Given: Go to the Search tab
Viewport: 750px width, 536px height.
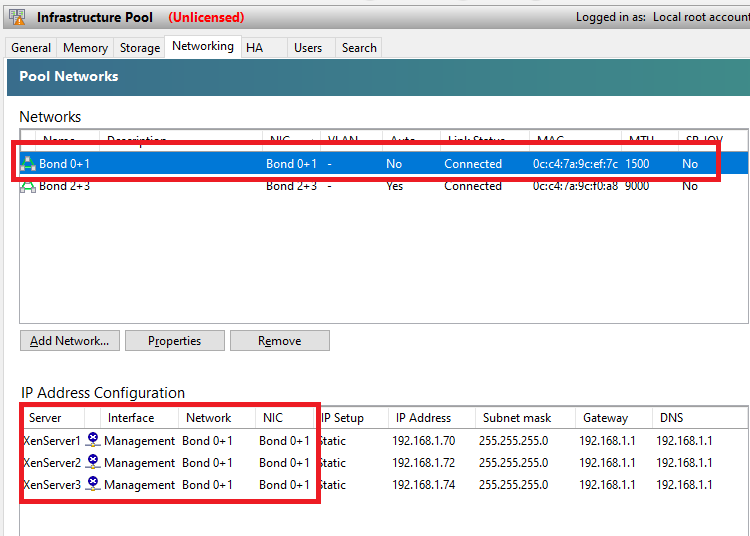Looking at the screenshot, I should click(359, 48).
